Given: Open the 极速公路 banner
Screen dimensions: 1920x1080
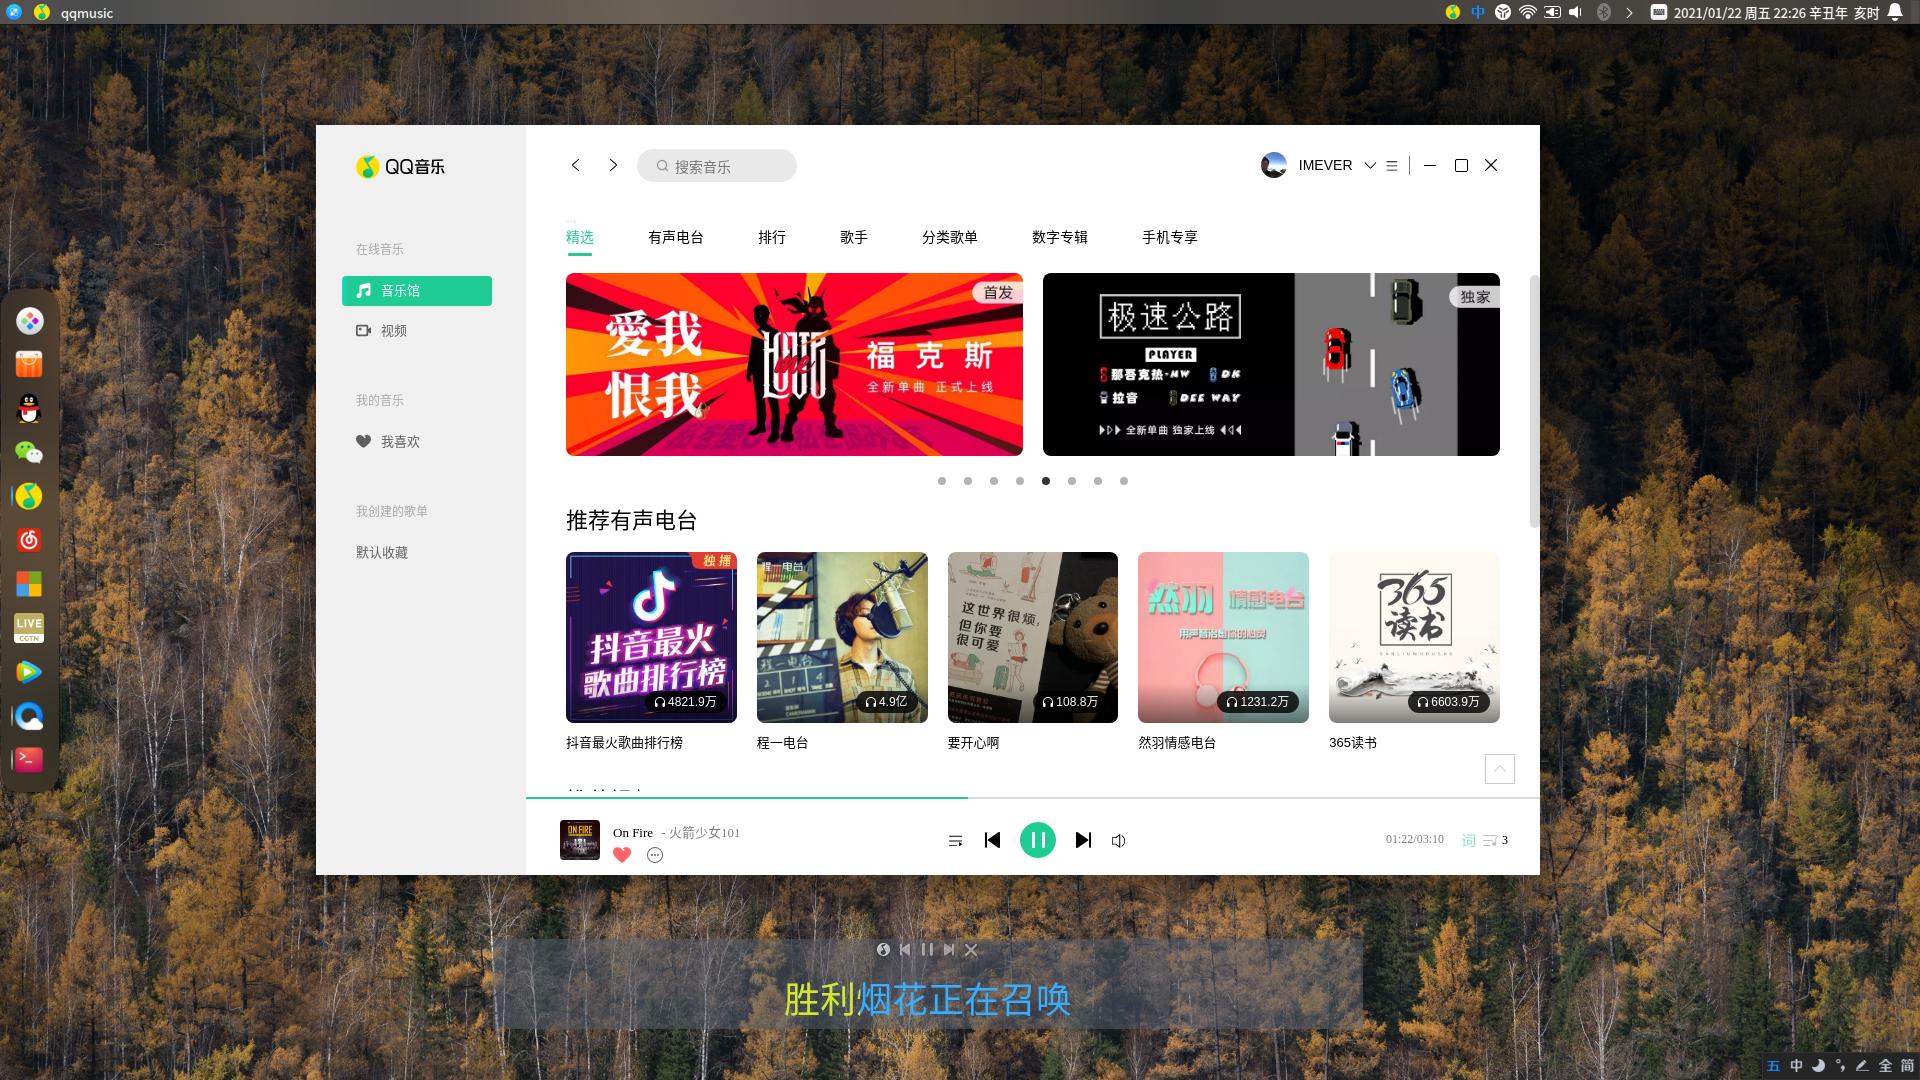Looking at the screenshot, I should [1271, 364].
